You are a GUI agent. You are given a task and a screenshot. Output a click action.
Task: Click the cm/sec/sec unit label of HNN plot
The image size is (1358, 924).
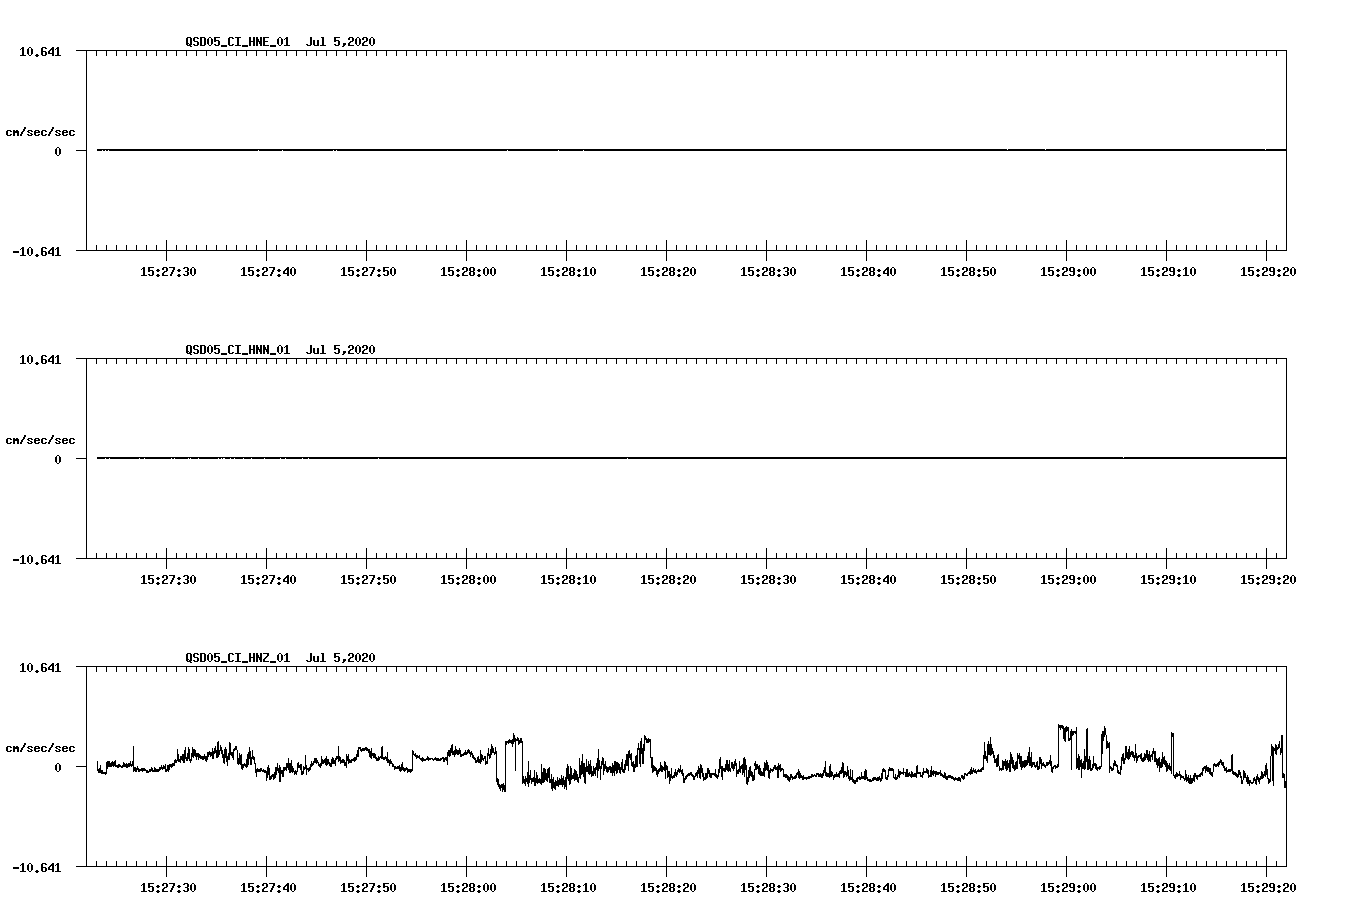click(x=40, y=440)
